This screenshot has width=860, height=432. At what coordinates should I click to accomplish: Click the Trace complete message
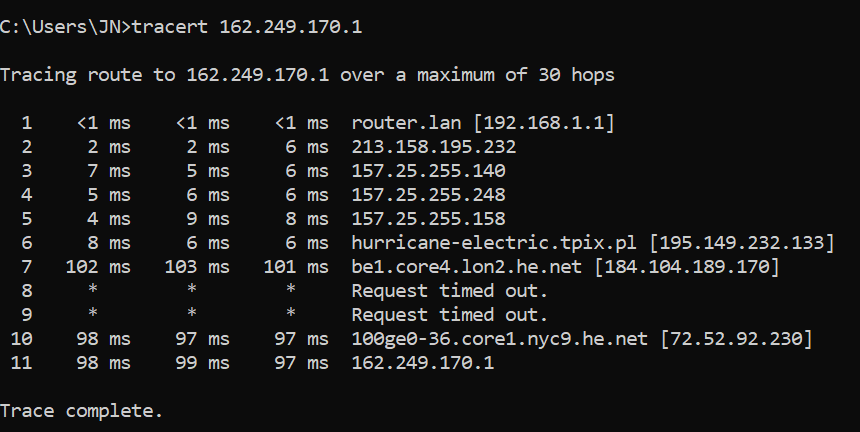[x=81, y=411]
